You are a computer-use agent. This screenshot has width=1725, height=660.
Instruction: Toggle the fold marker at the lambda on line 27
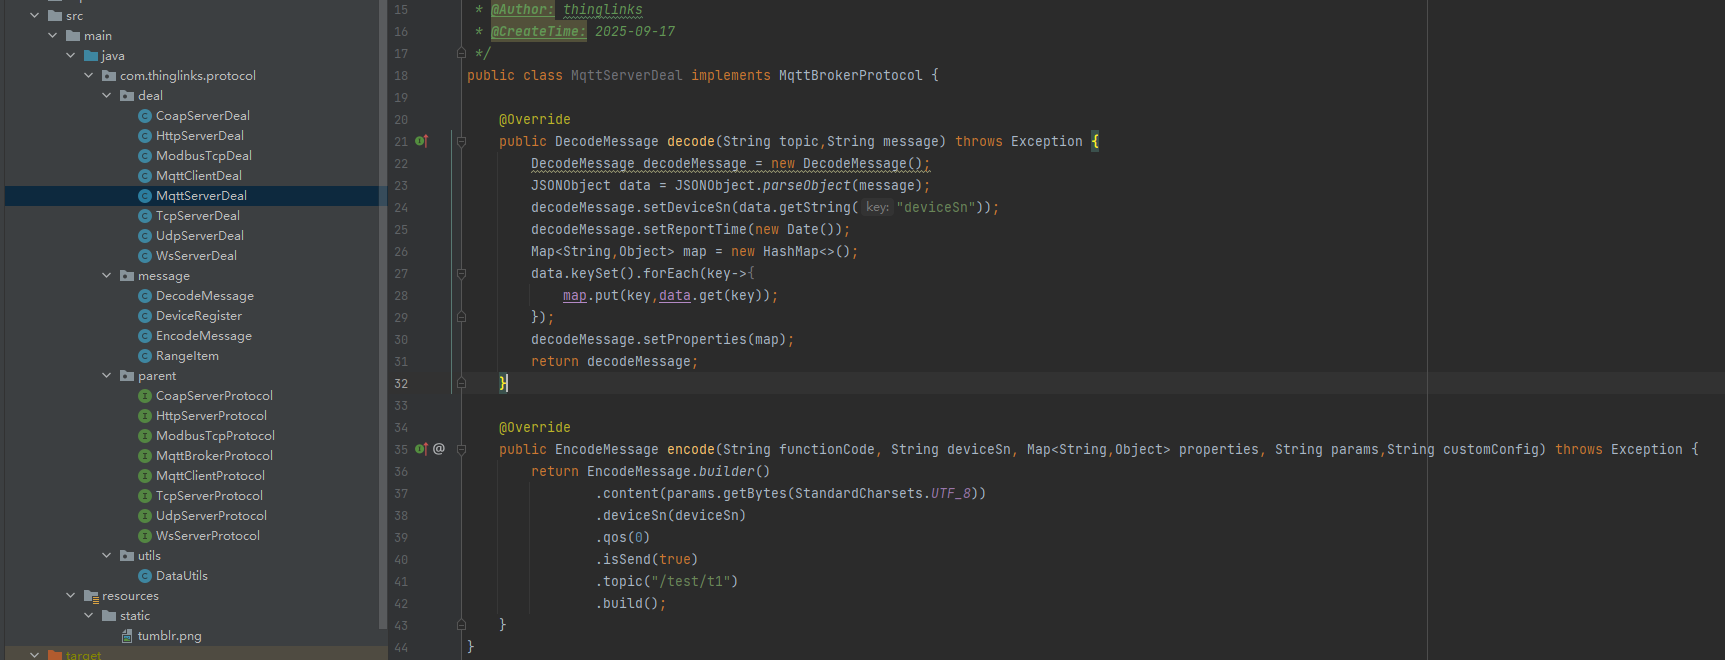click(461, 273)
